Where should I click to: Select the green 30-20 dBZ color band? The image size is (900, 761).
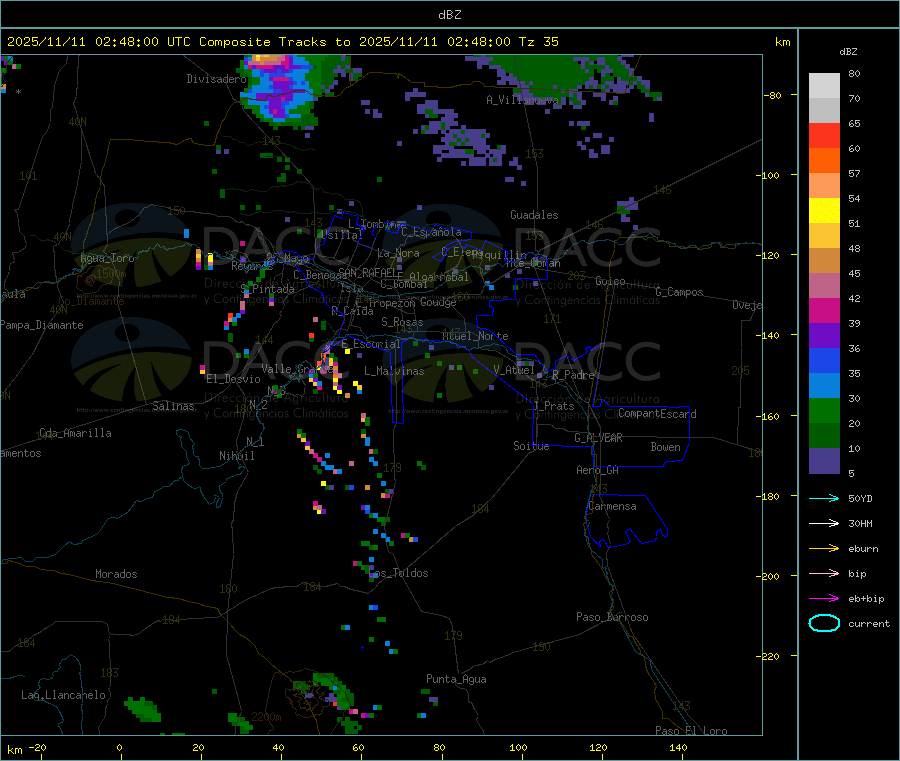[x=824, y=410]
